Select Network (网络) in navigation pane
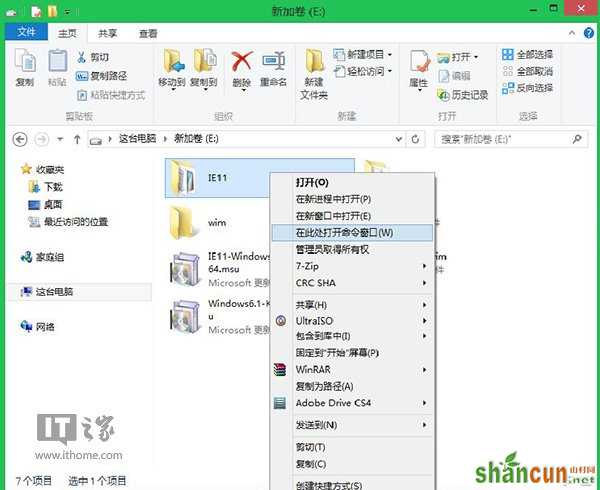The width and height of the screenshot is (600, 490). pyautogui.click(x=38, y=327)
